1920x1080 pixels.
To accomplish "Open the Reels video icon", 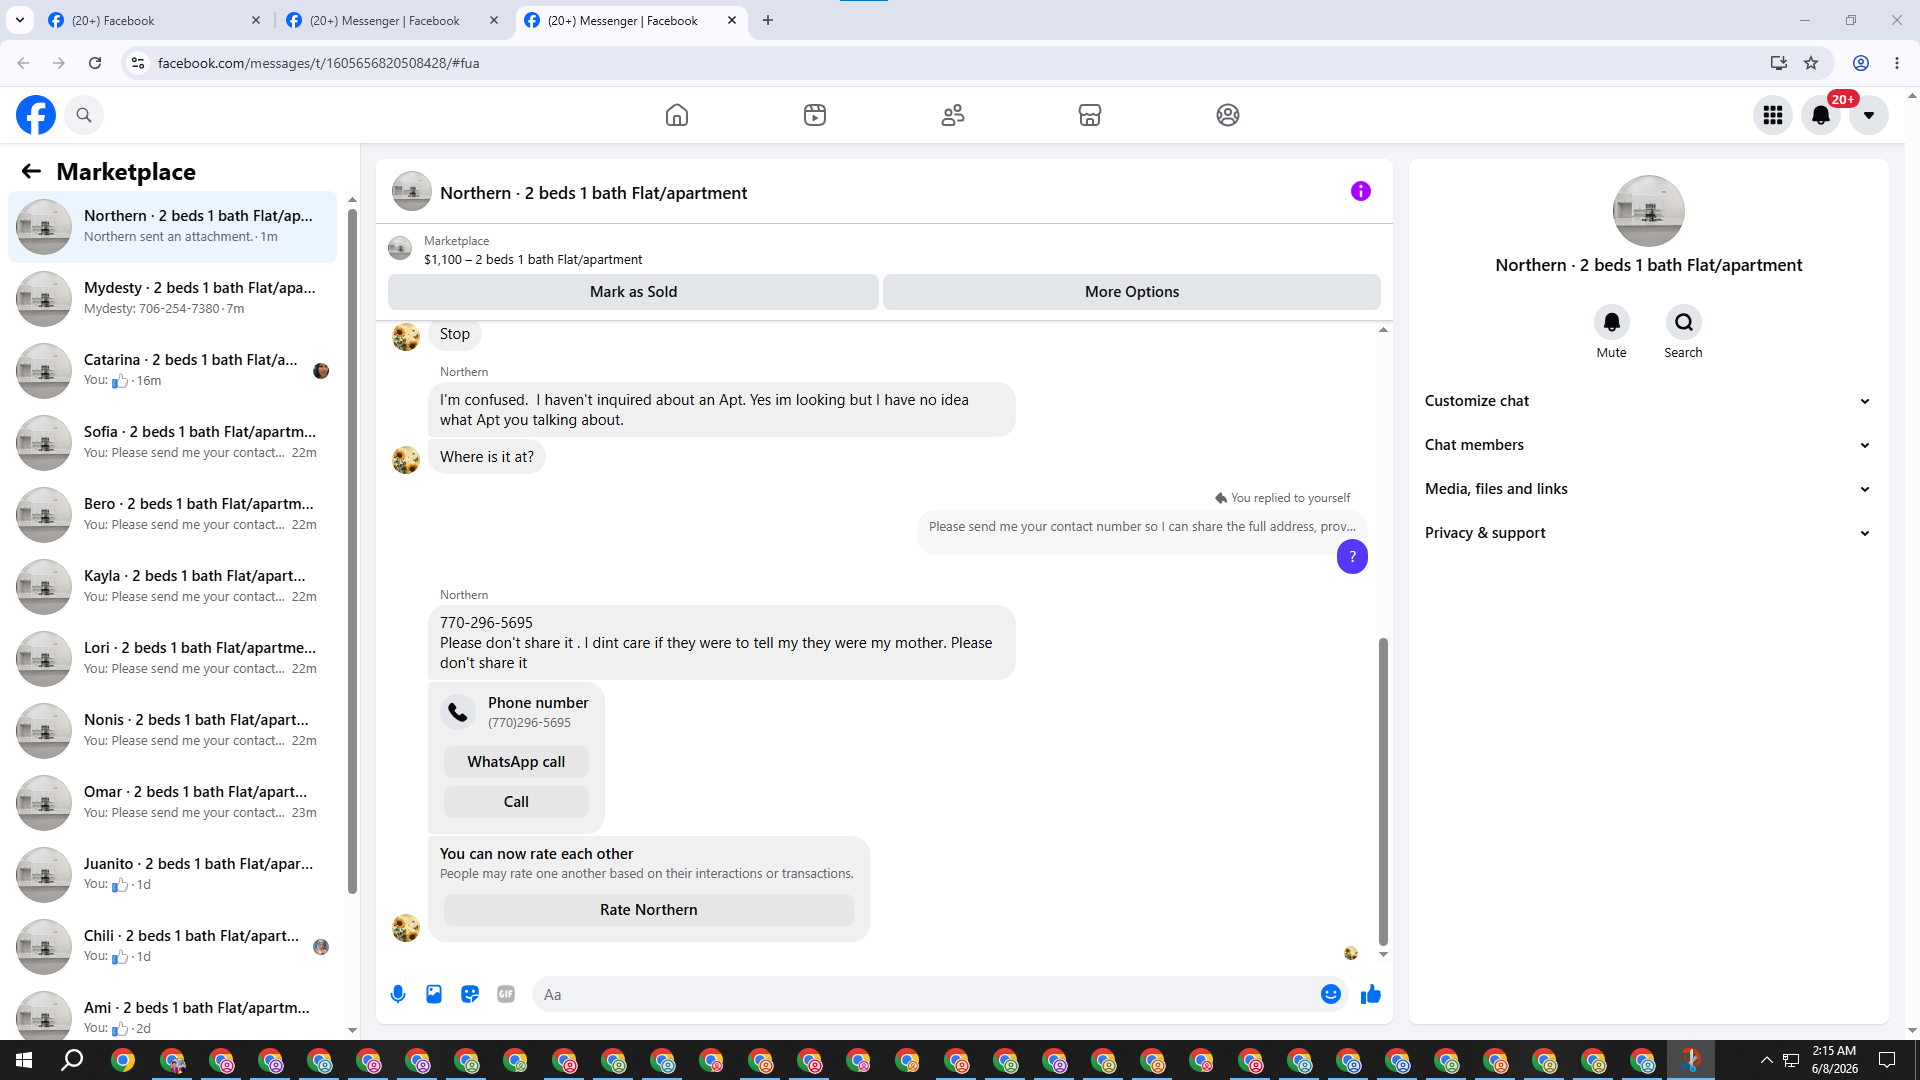I will click(815, 115).
